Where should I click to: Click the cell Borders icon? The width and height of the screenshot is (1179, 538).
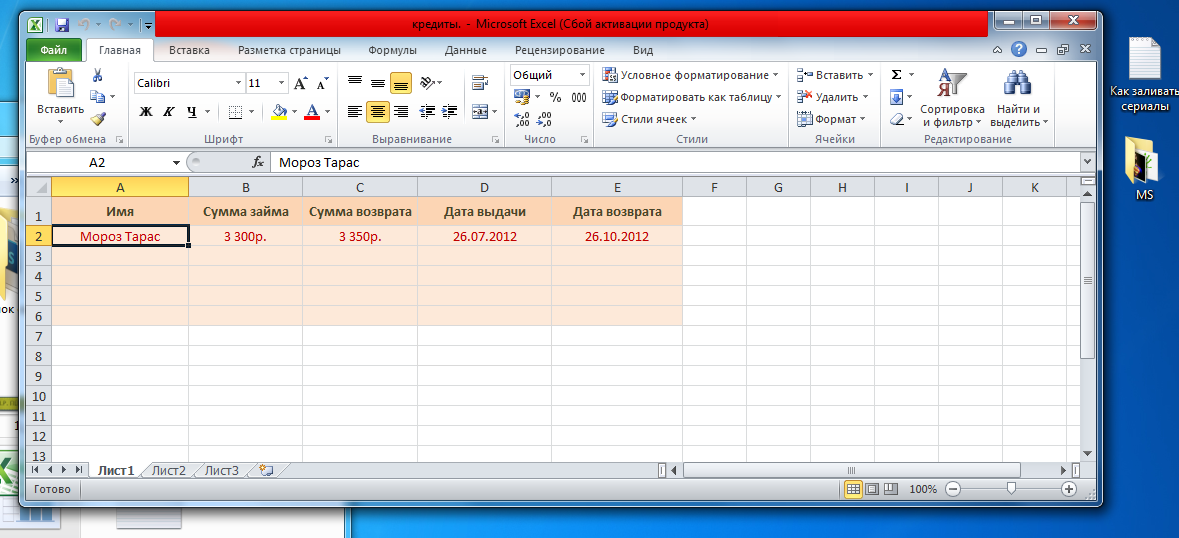[x=235, y=112]
